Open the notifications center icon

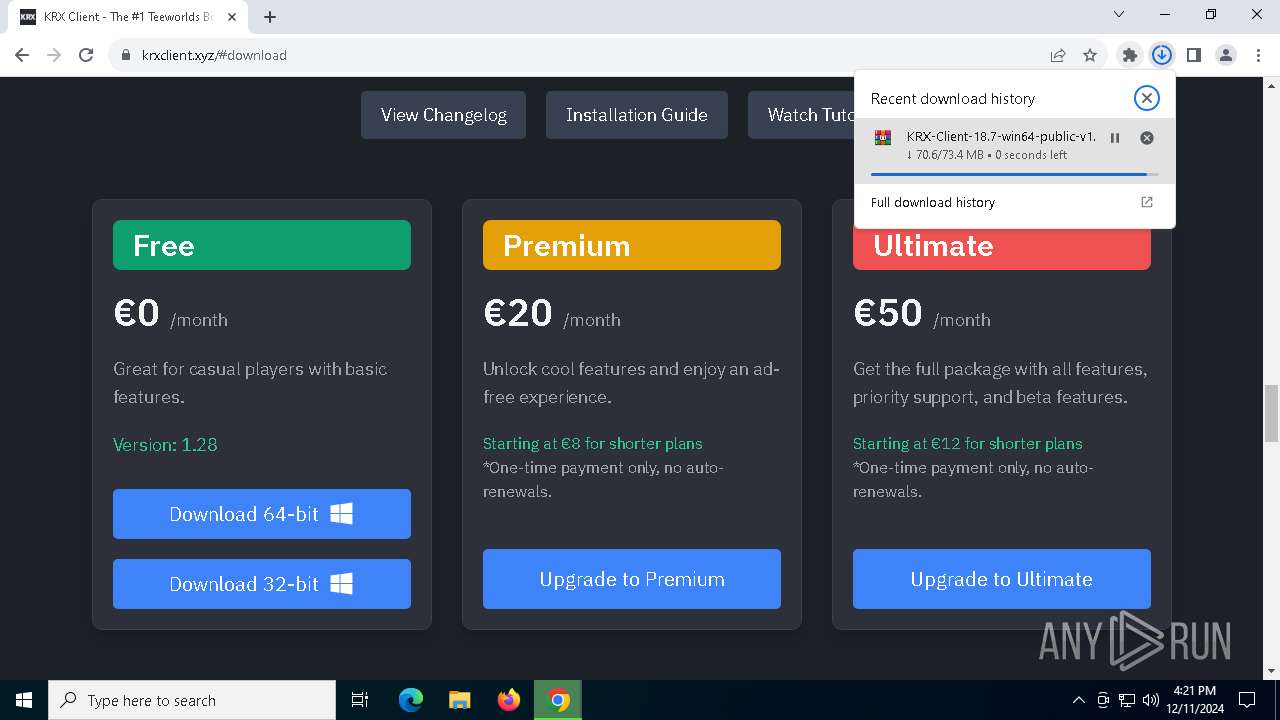(1247, 700)
